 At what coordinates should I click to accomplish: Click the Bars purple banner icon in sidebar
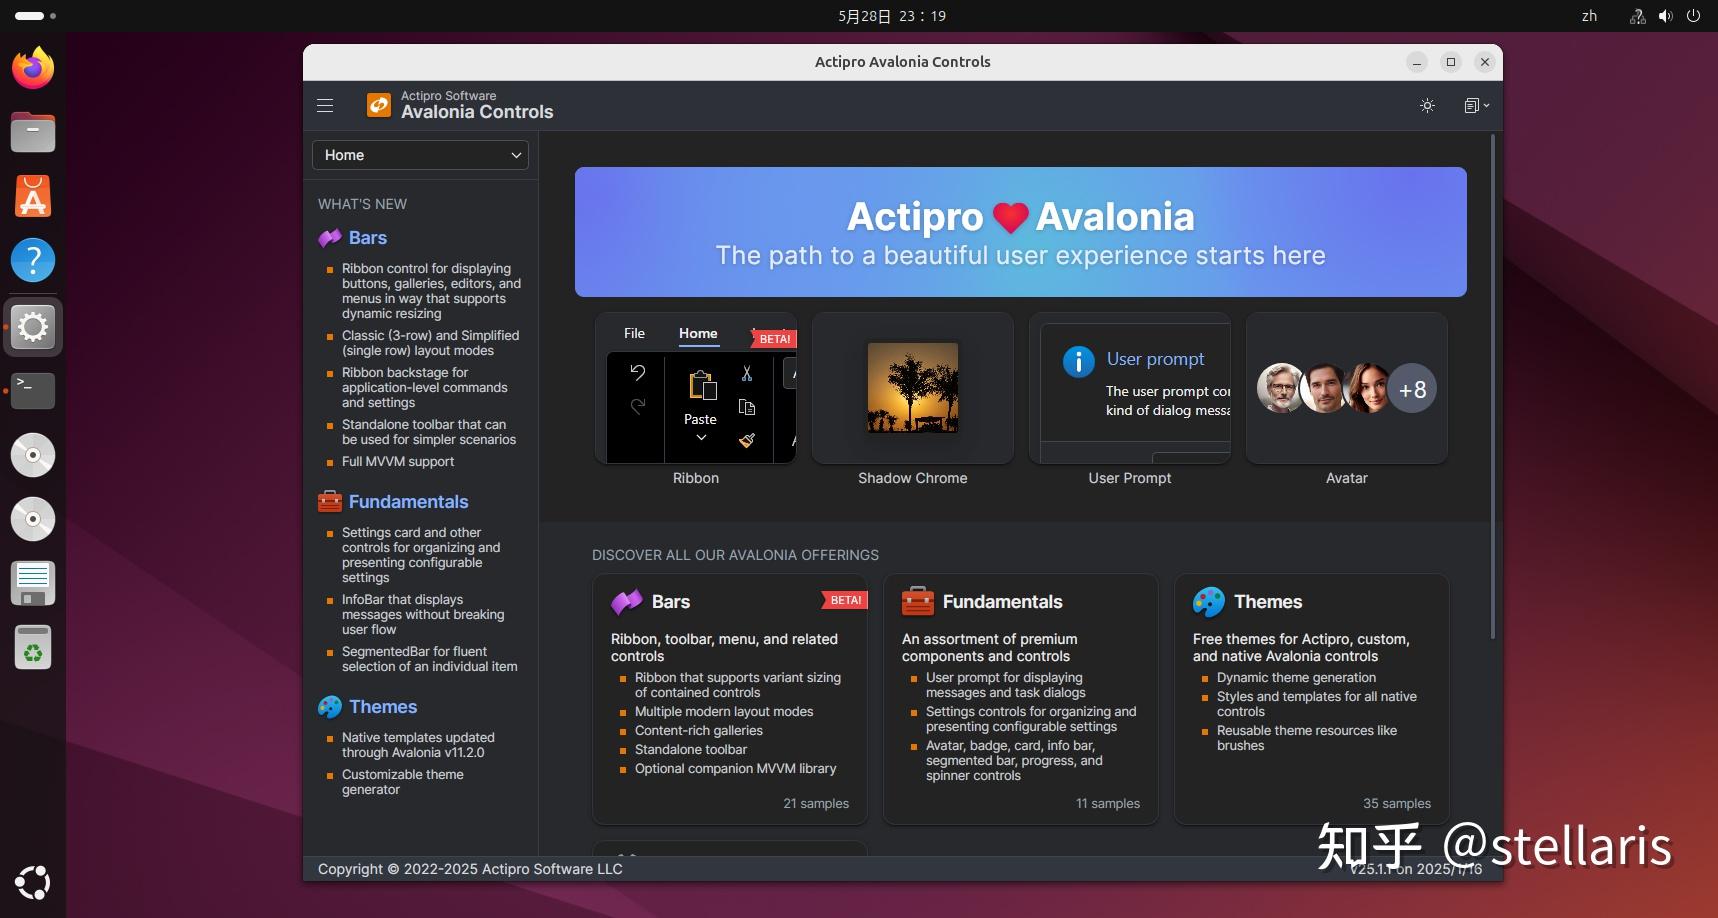click(329, 238)
